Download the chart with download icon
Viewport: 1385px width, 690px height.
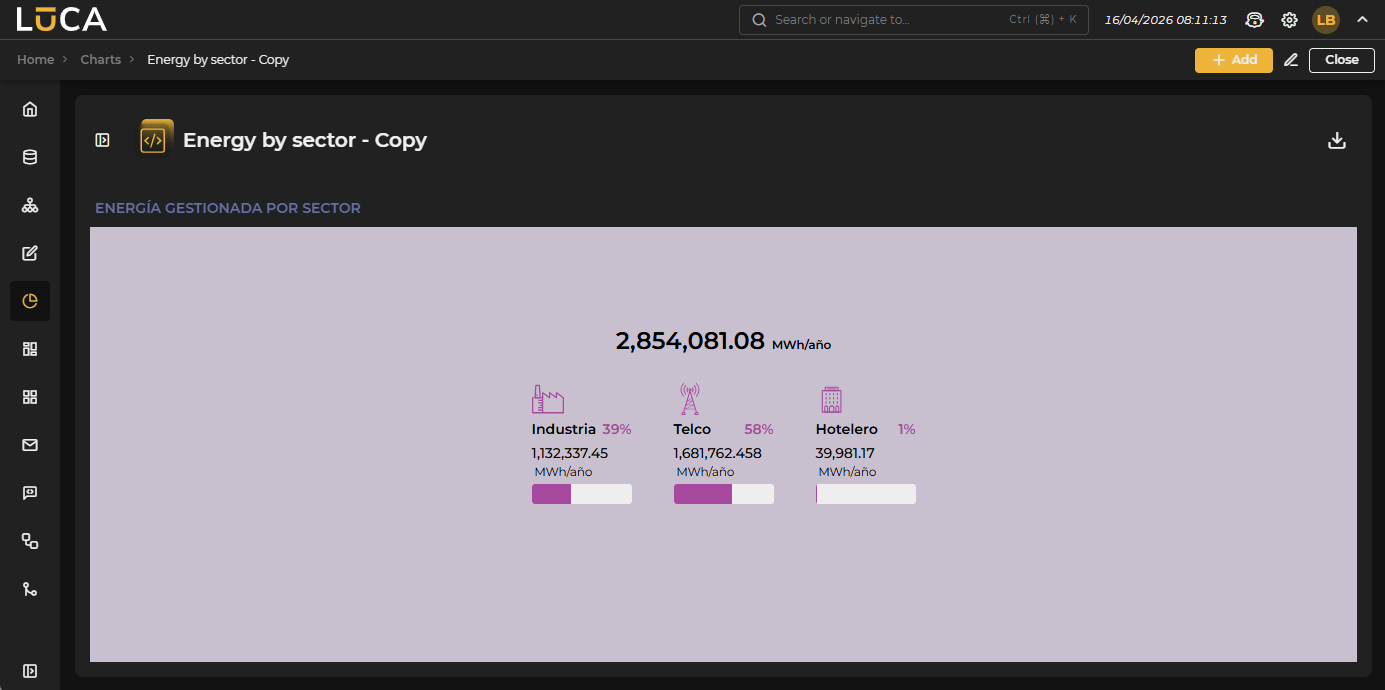[x=1337, y=141]
